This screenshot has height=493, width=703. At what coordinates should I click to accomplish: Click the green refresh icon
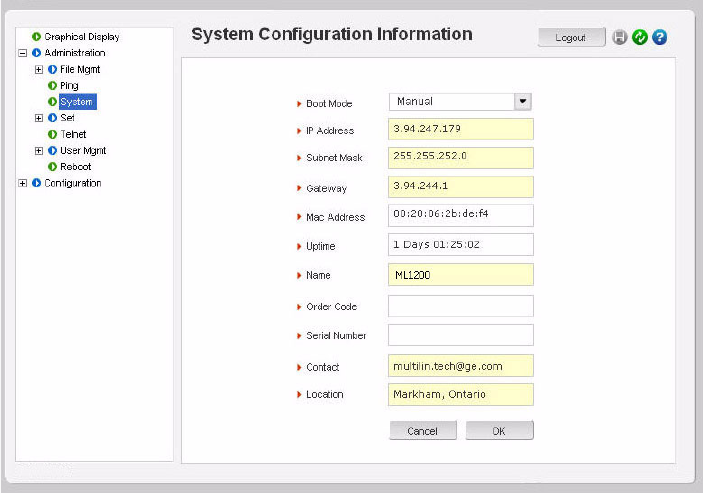click(x=640, y=37)
